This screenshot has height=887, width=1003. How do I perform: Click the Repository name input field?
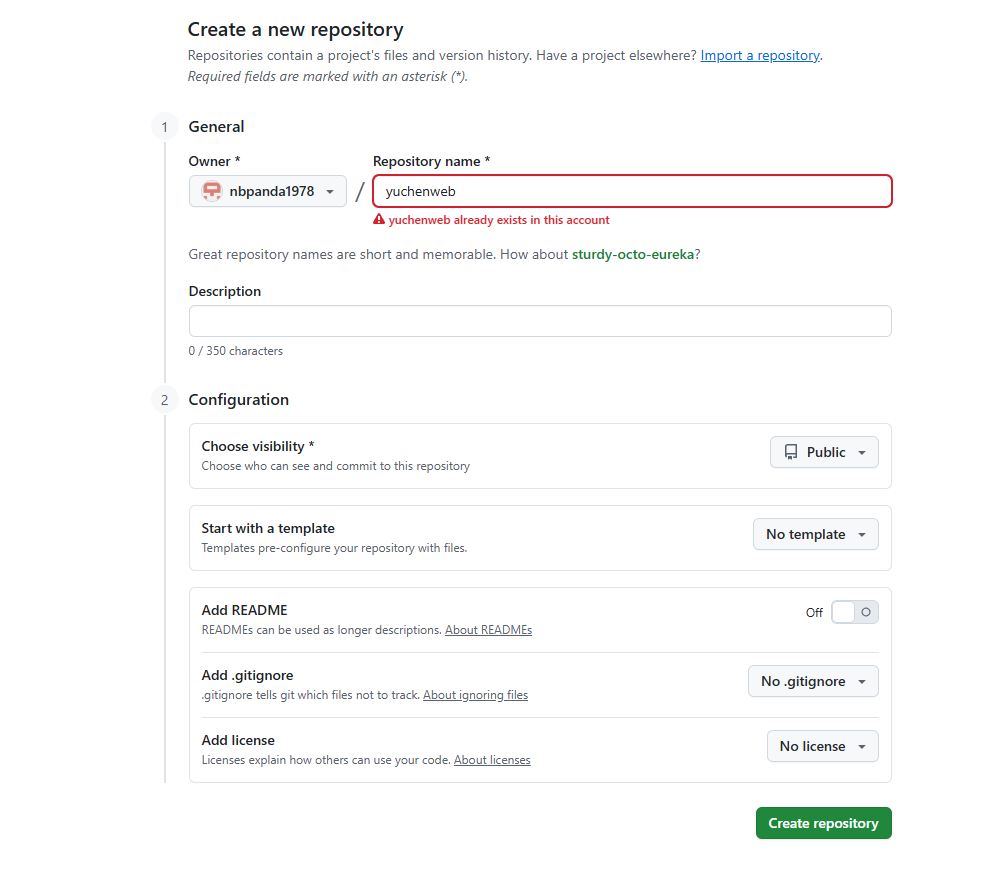tap(632, 191)
